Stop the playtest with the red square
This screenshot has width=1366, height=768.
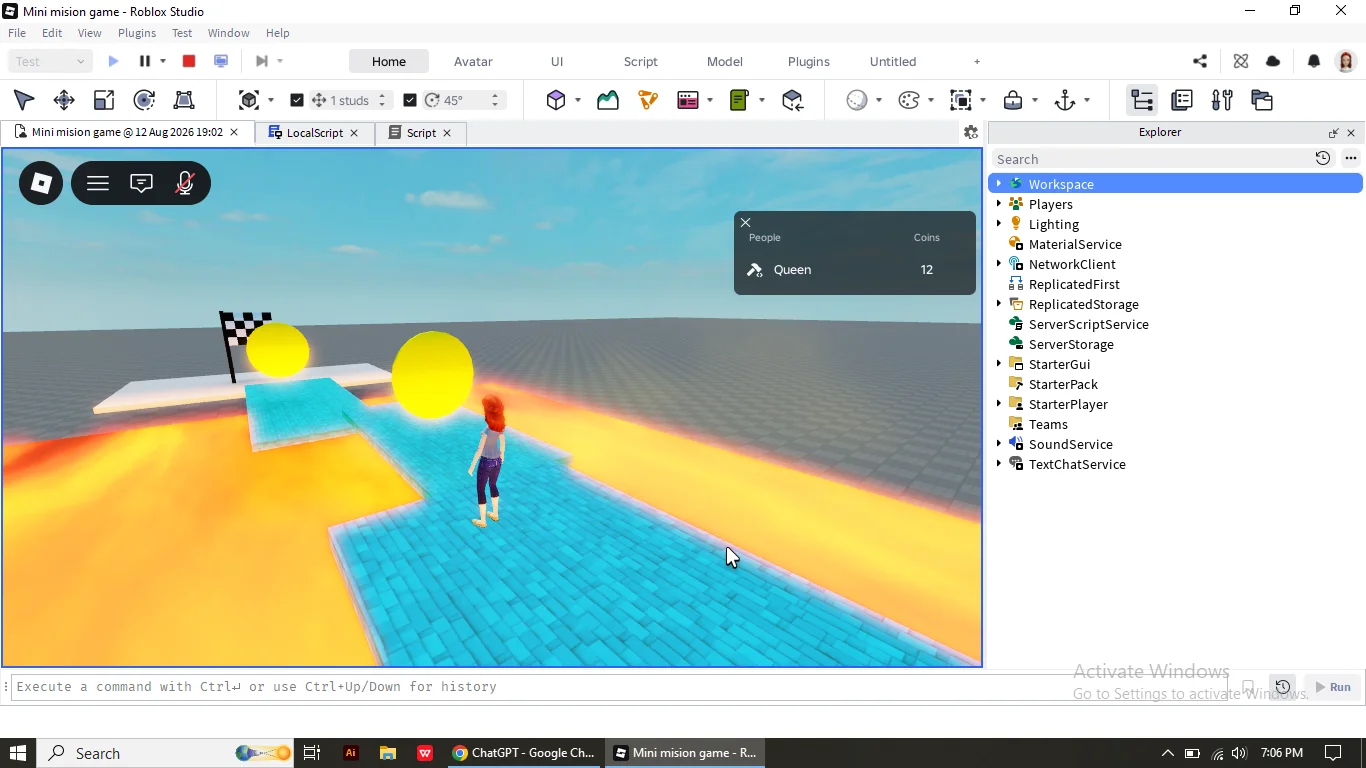click(x=189, y=61)
